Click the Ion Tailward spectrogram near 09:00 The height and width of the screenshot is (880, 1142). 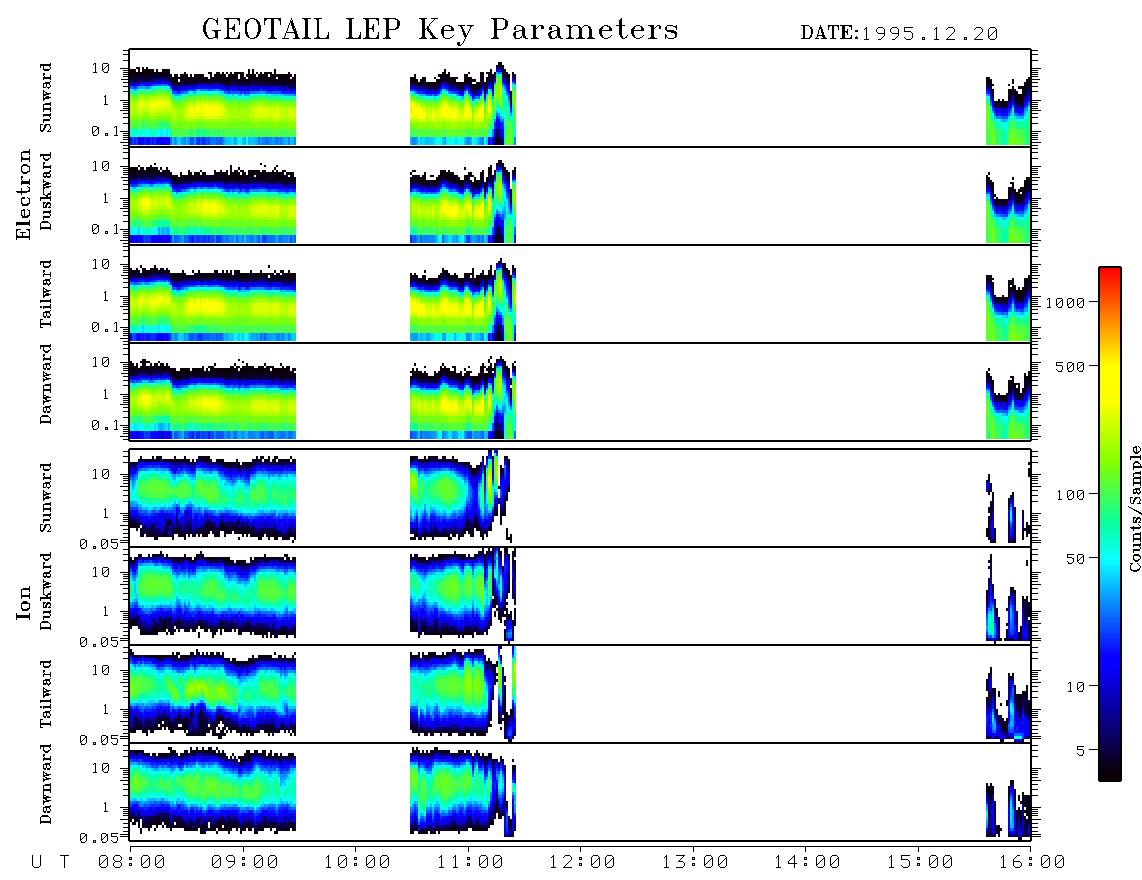[243, 692]
